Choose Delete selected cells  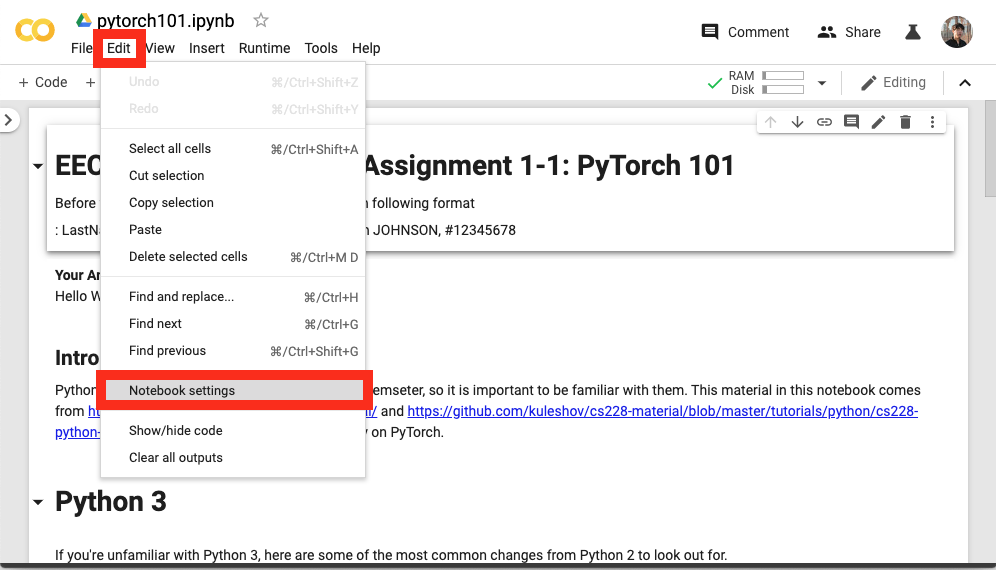tap(233, 257)
